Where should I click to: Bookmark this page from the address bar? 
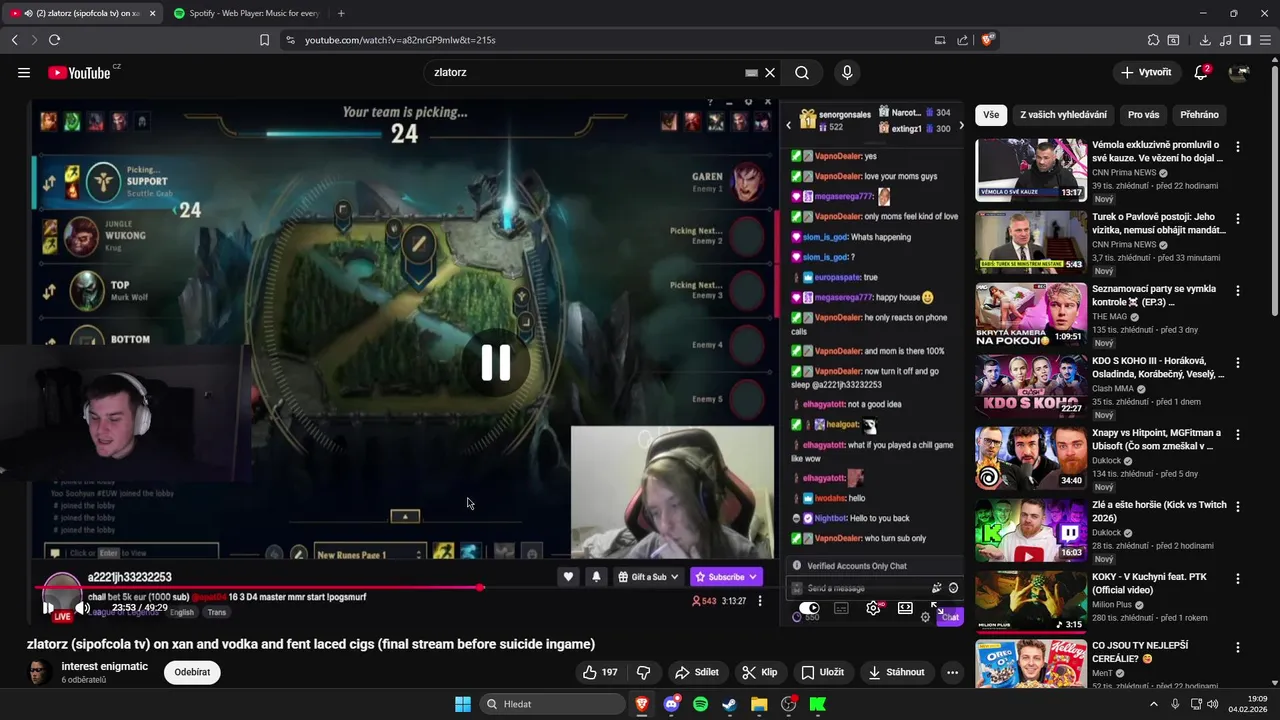(x=264, y=40)
